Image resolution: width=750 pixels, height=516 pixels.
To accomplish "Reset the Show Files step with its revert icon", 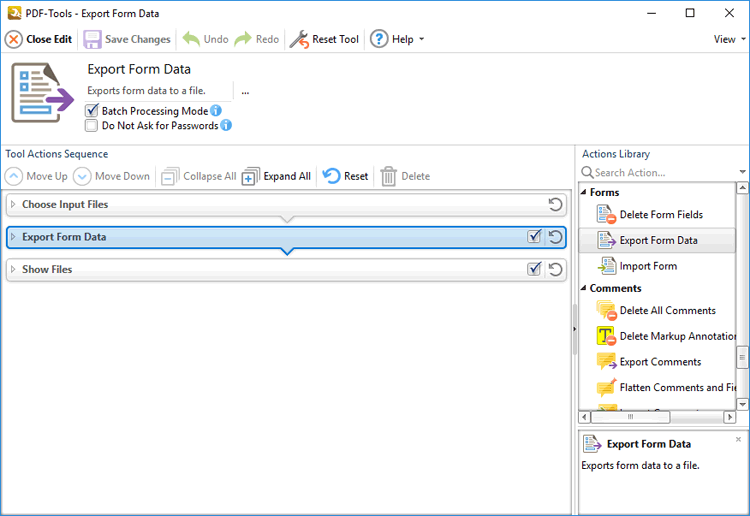I will (x=555, y=270).
